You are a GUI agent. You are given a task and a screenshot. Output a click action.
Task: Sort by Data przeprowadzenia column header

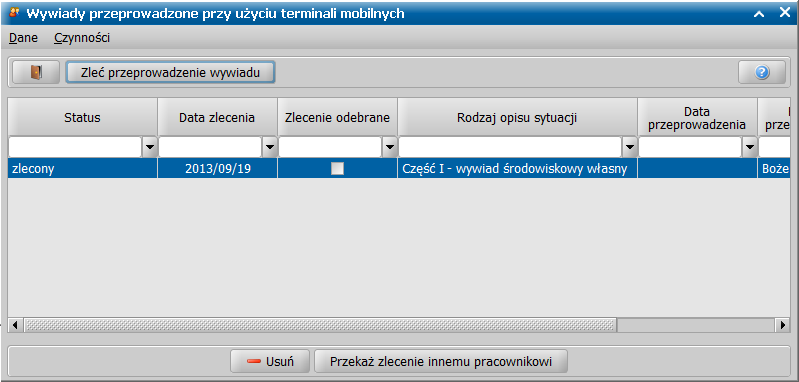pyautogui.click(x=697, y=118)
